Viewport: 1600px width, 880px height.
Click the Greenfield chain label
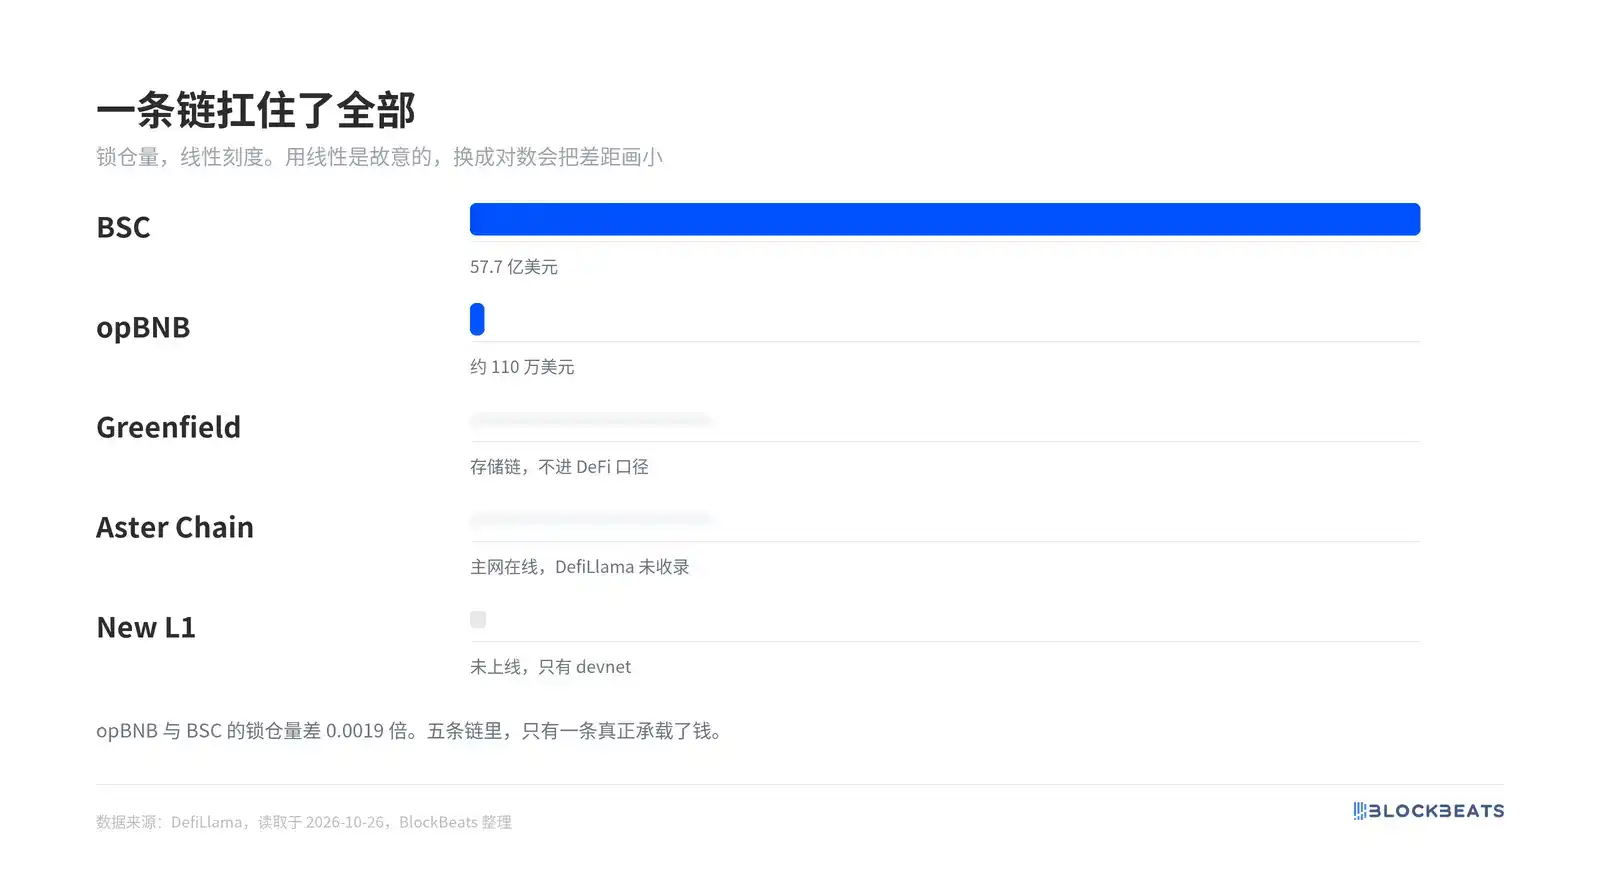tap(168, 427)
